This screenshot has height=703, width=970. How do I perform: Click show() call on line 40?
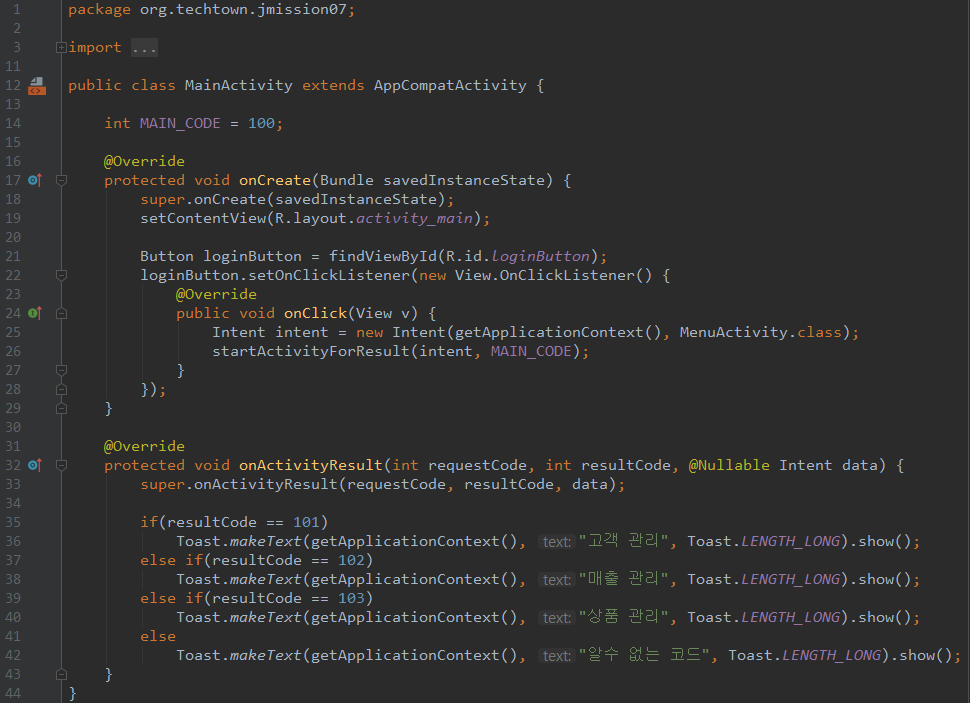pyautogui.click(x=885, y=618)
